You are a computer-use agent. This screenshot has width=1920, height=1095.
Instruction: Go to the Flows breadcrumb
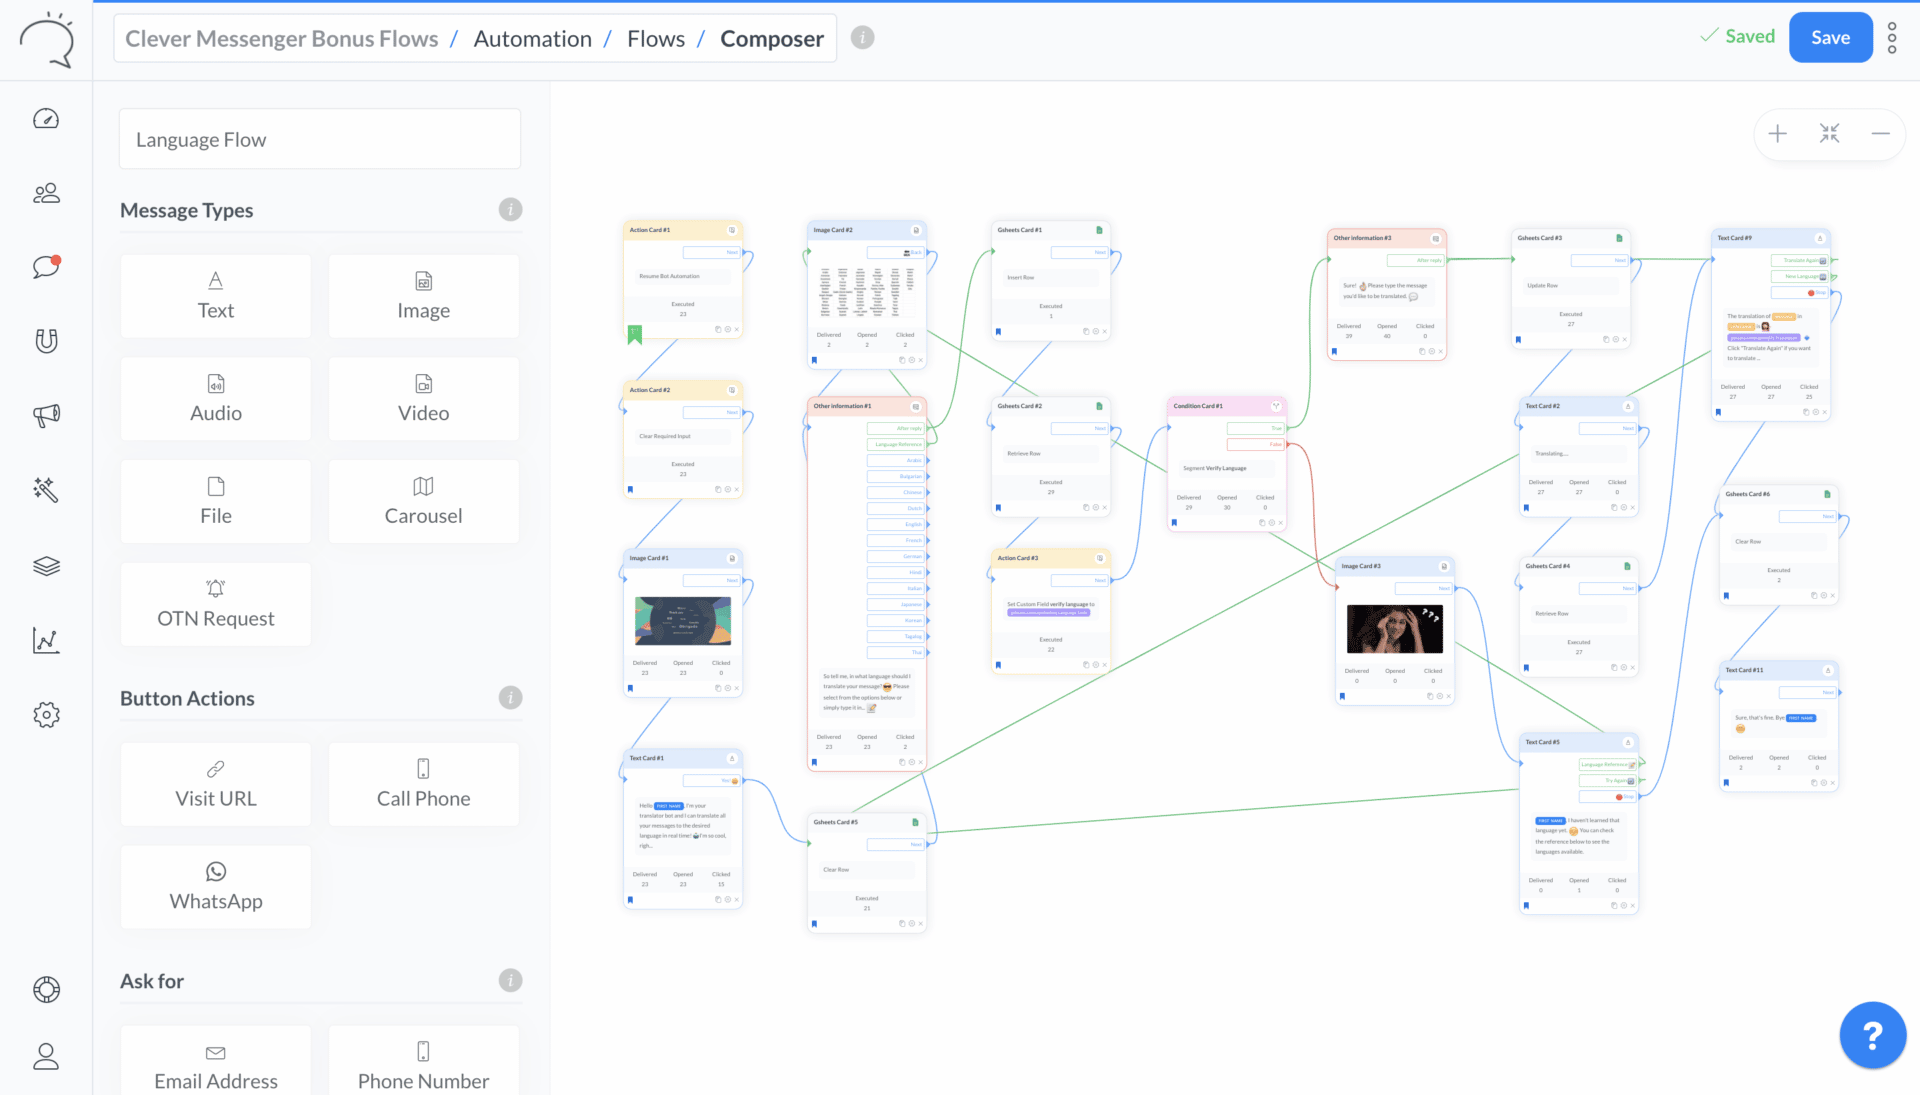[x=656, y=39]
